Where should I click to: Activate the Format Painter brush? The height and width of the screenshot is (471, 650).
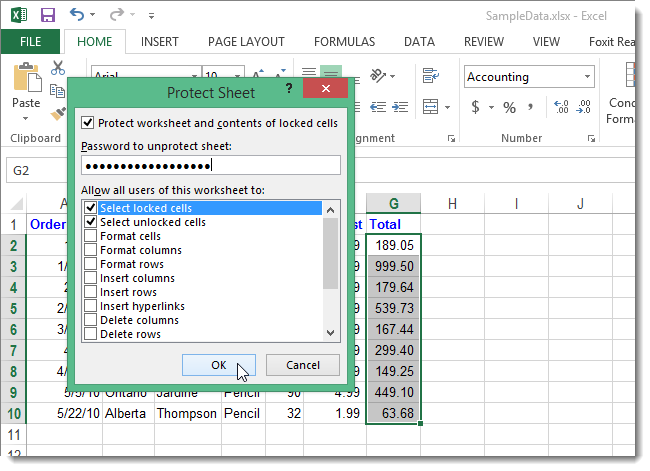58,113
